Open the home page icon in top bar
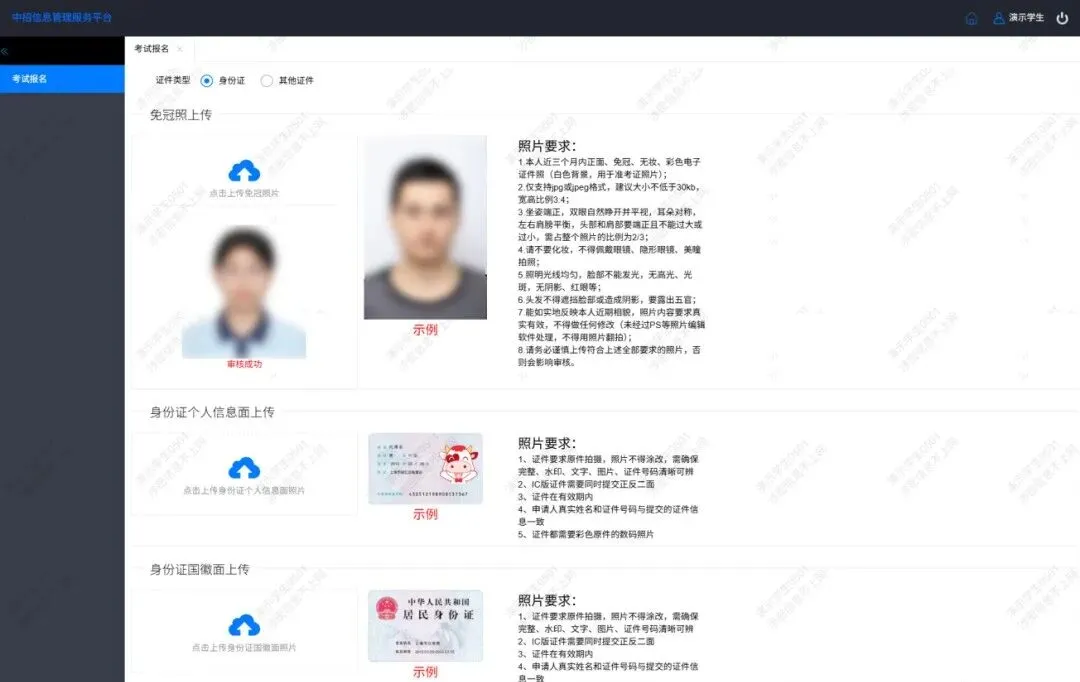The width and height of the screenshot is (1080, 682). click(x=971, y=17)
